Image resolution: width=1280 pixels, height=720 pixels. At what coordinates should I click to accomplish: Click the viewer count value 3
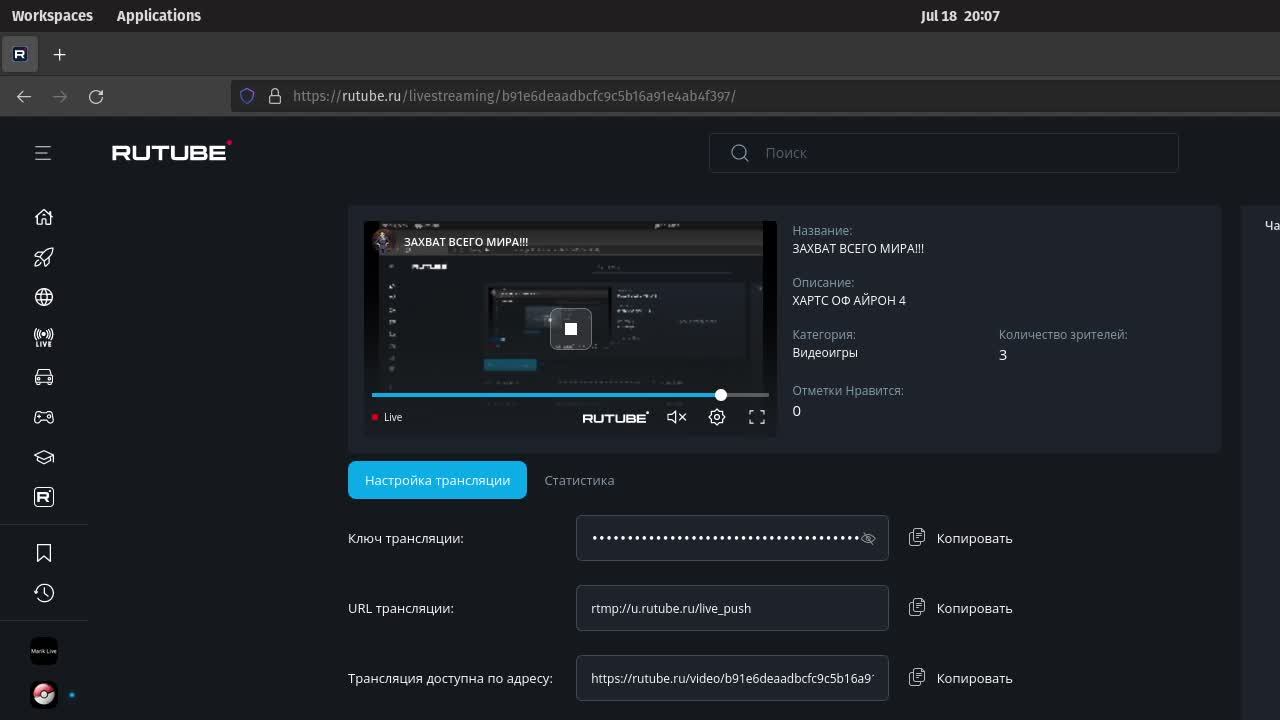(1003, 355)
